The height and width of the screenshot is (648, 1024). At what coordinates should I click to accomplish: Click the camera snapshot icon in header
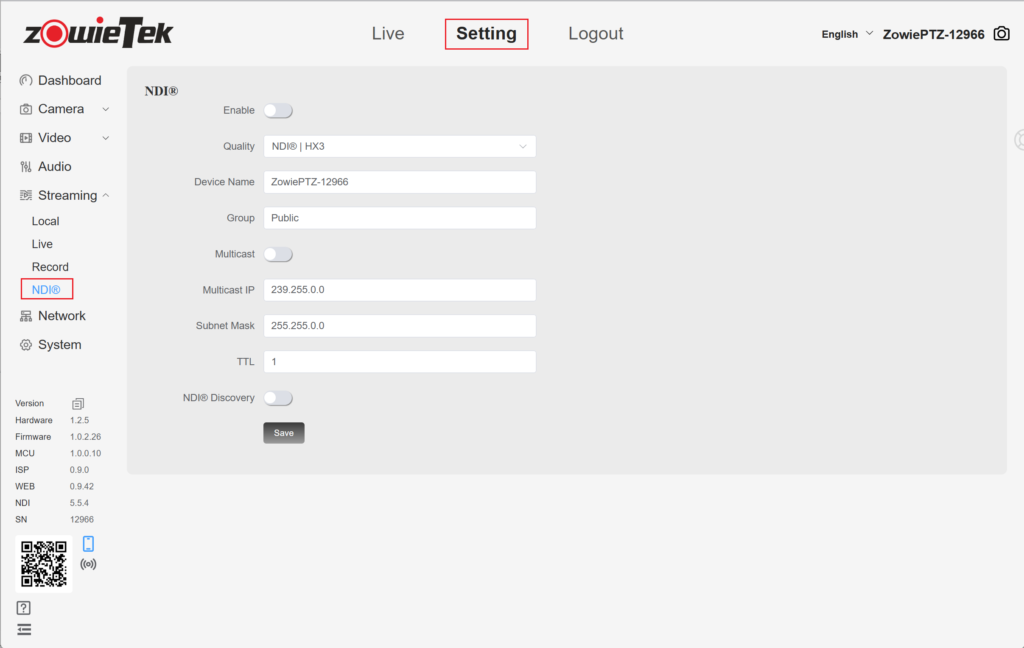tap(1001, 34)
